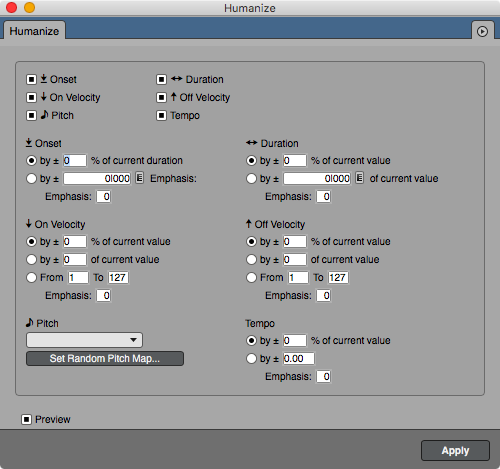The width and height of the screenshot is (500, 469).
Task: Enable the Preview checkbox
Action: click(x=27, y=419)
